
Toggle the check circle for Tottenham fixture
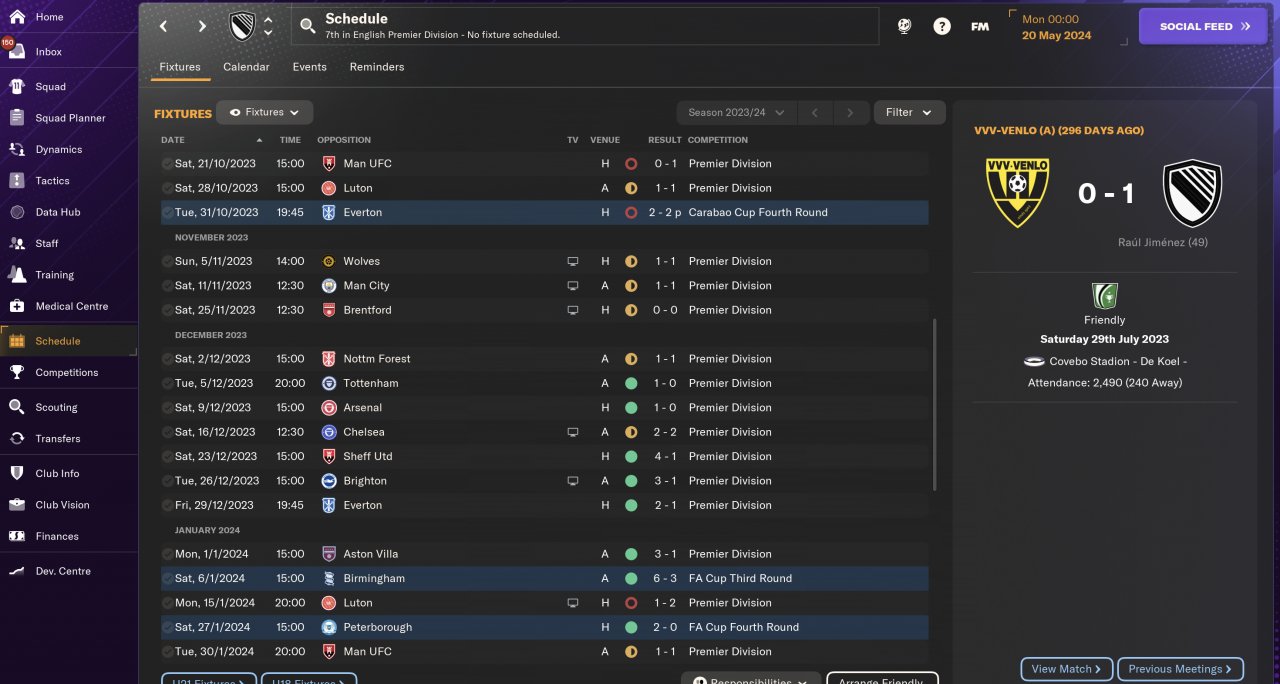coord(167,384)
